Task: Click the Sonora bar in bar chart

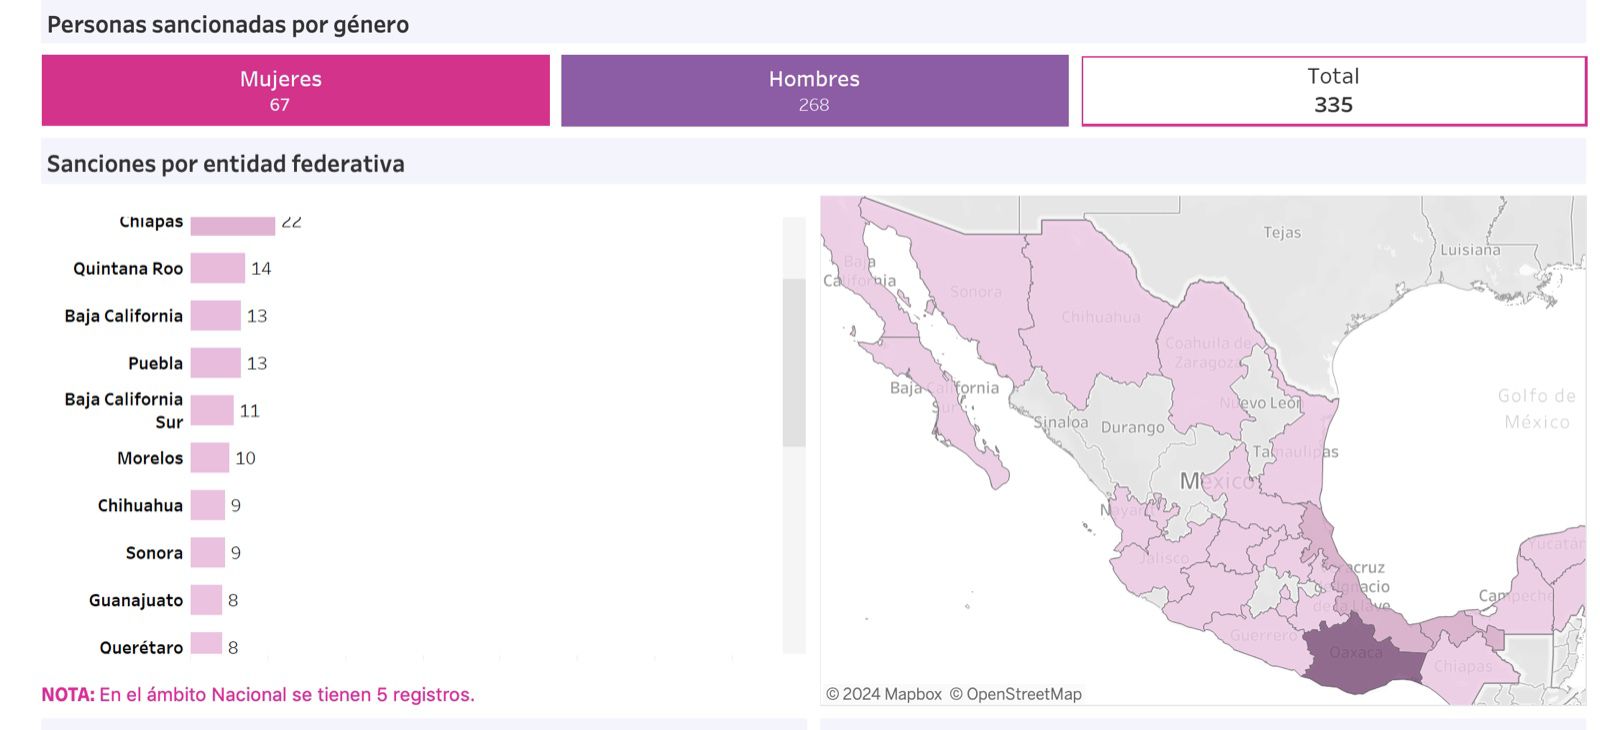Action: (x=208, y=553)
